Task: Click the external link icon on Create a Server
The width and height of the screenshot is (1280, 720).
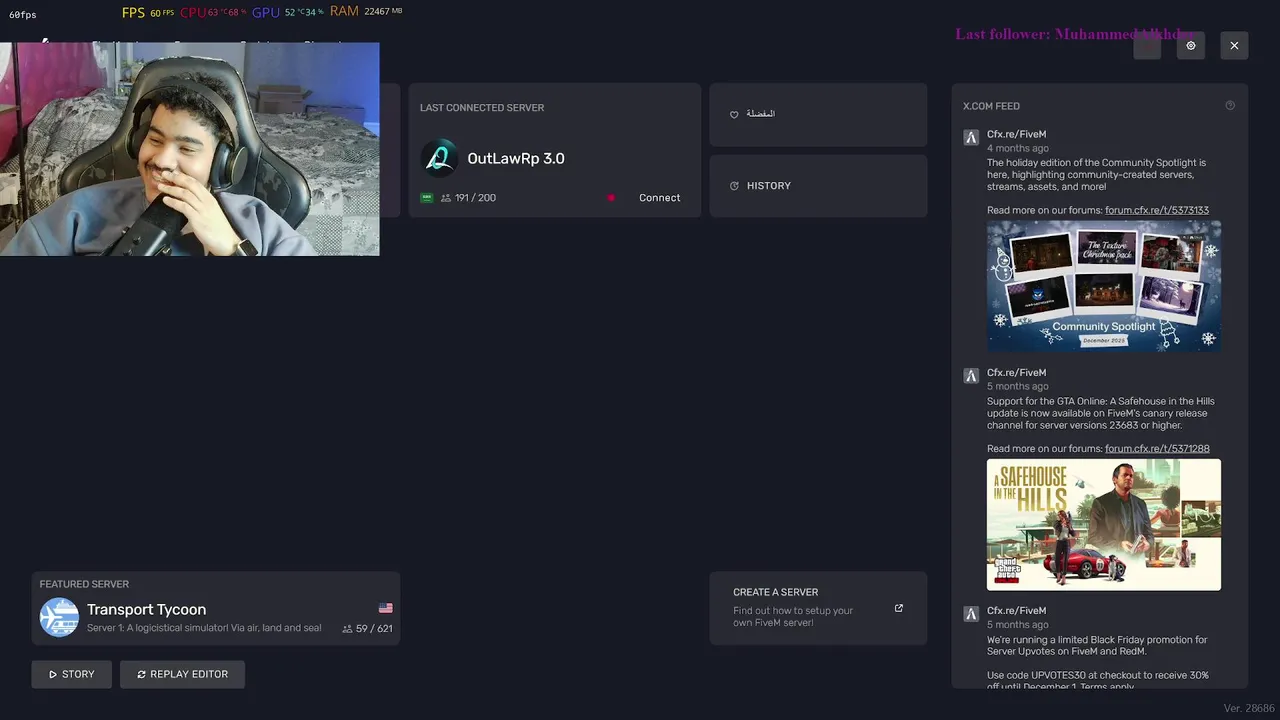Action: pos(898,608)
